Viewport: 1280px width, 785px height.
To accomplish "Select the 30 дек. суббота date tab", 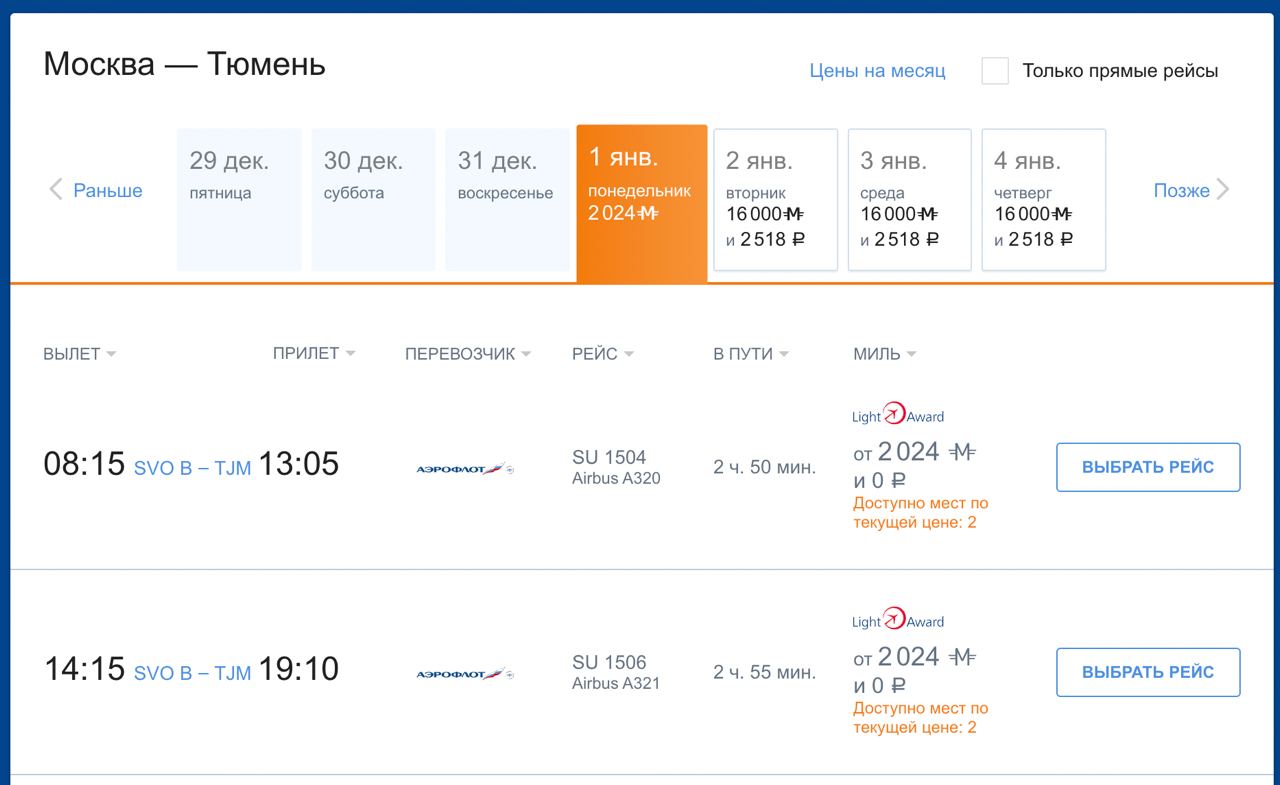I will coord(373,199).
